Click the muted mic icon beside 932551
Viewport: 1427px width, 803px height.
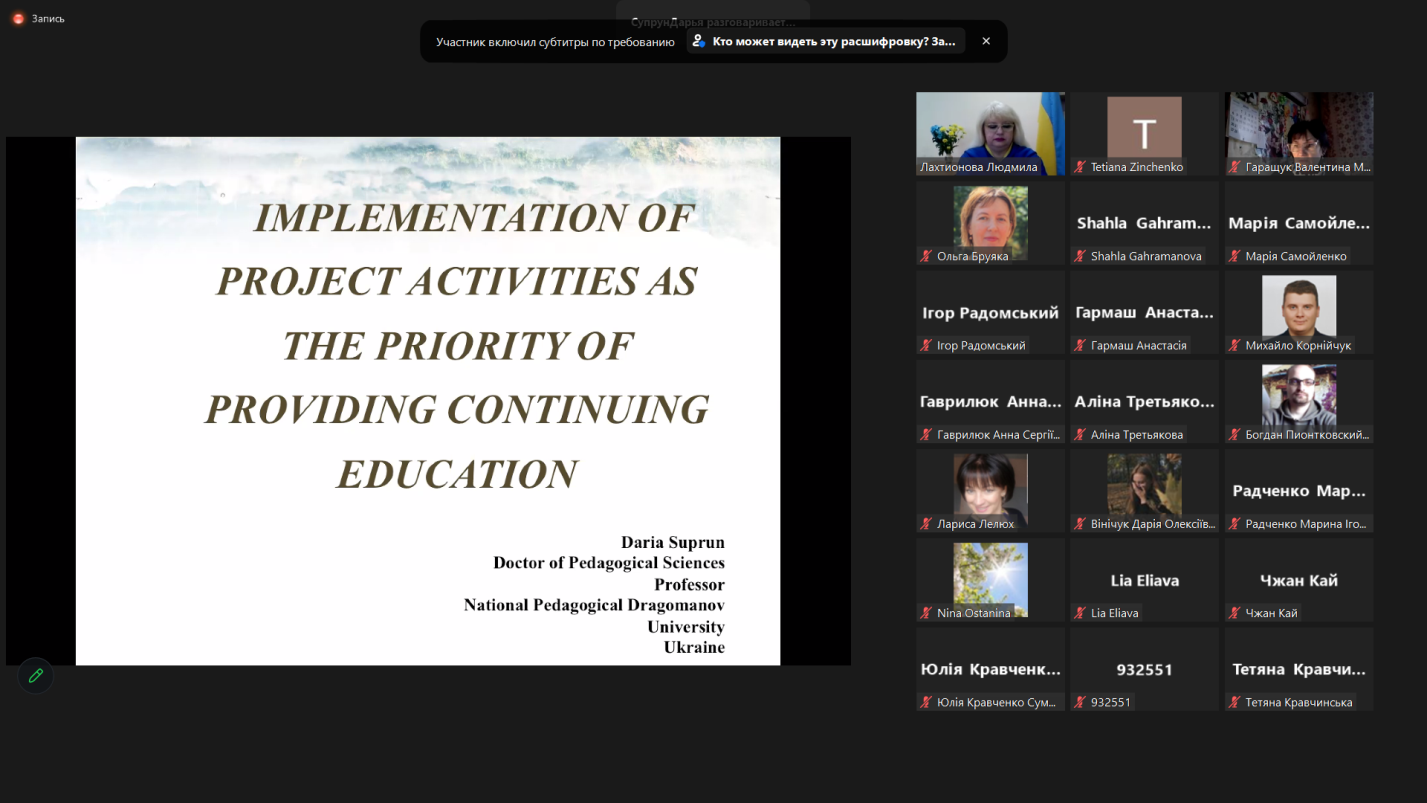pos(1080,703)
